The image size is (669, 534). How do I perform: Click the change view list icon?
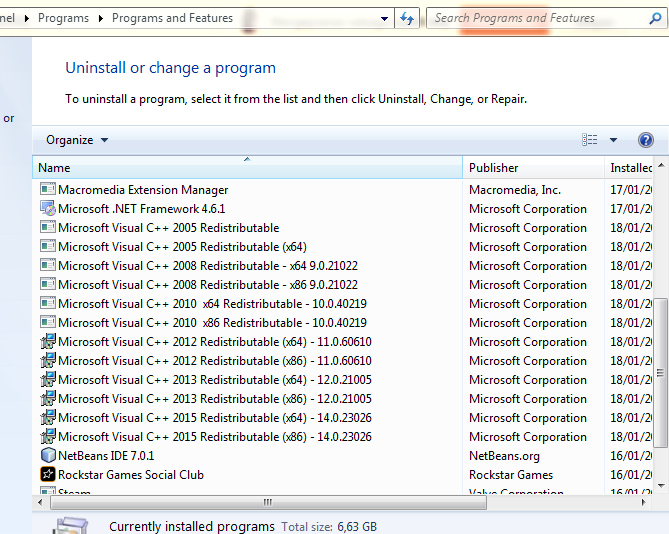tap(590, 139)
